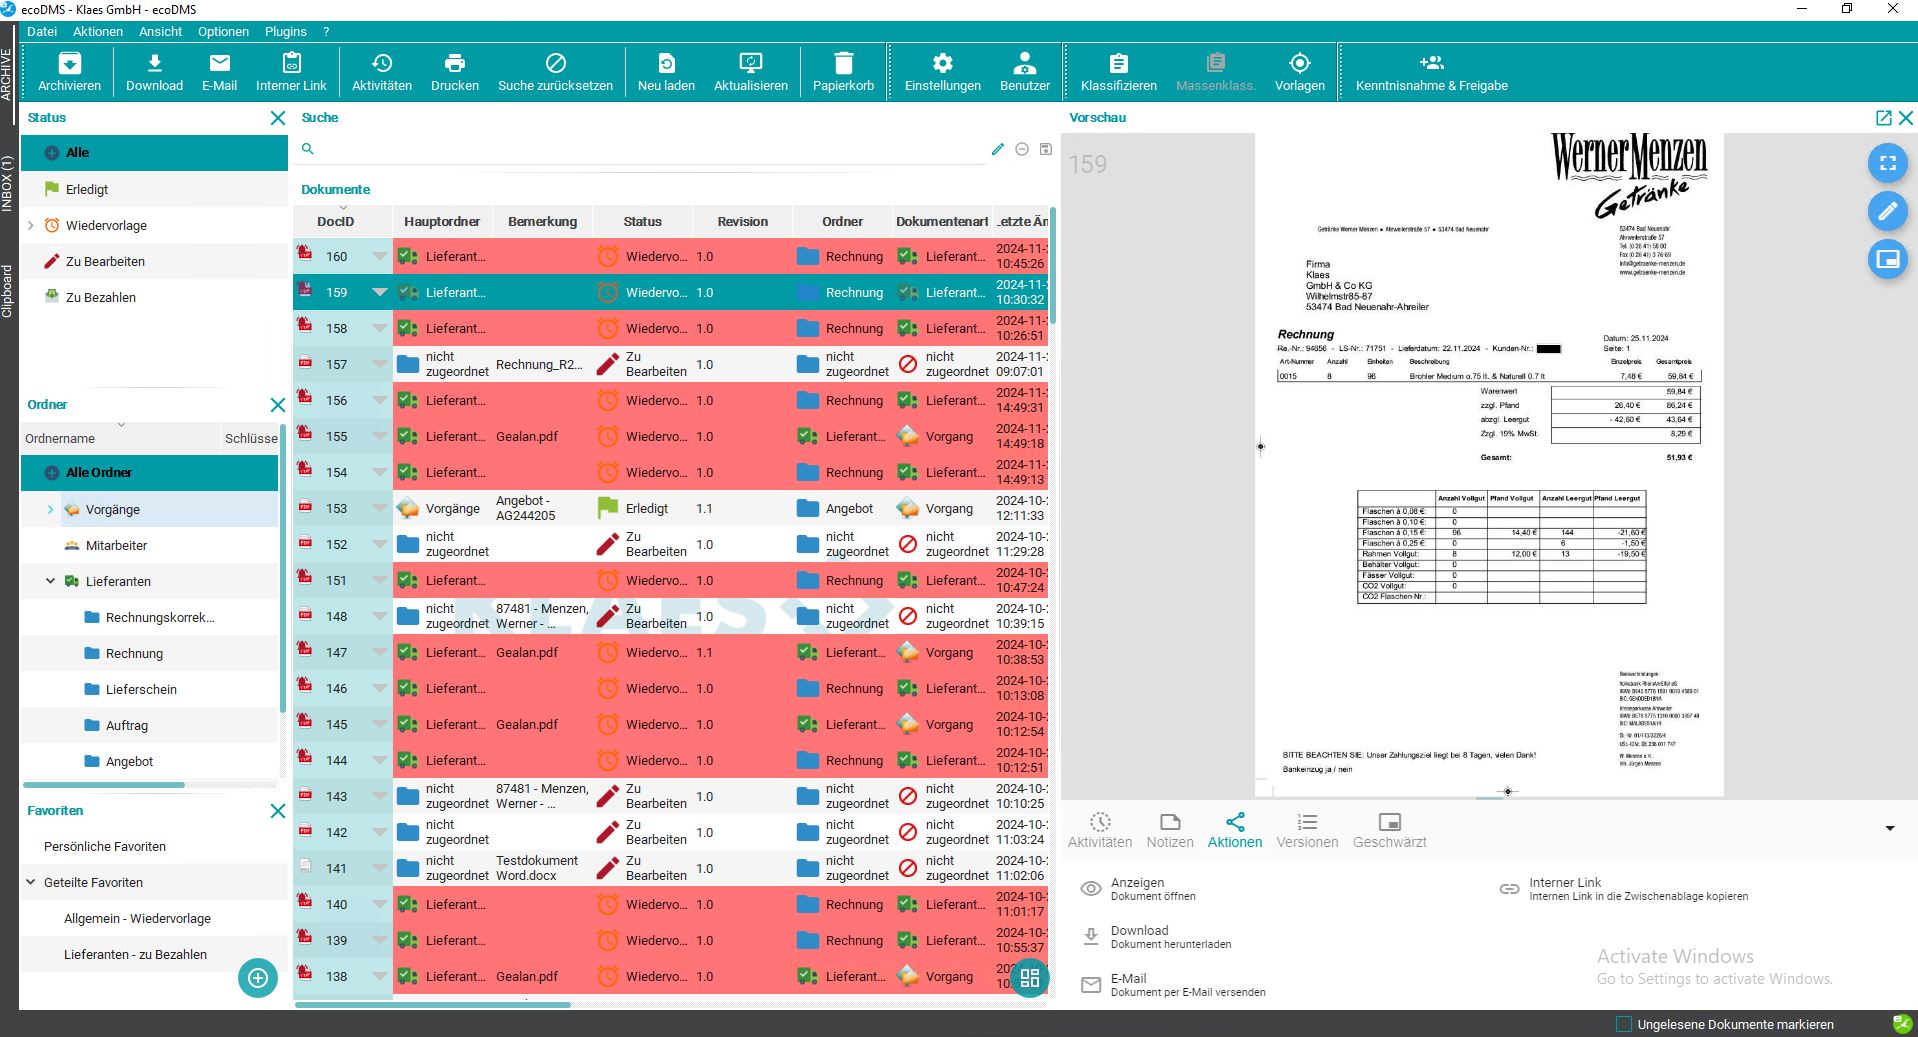1918x1037 pixels.
Task: Open Vorlagen from the toolbar
Action: click(1299, 65)
